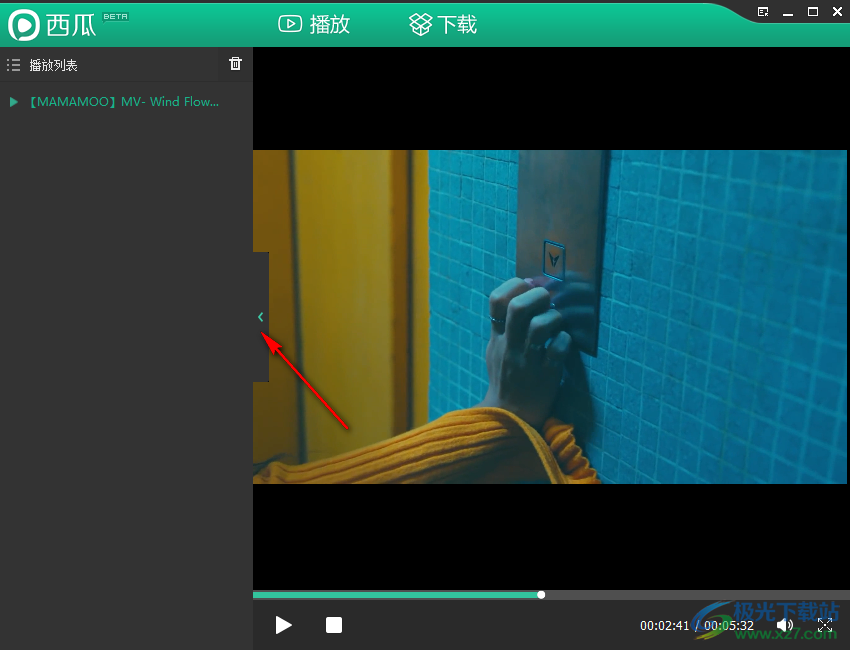Collapse the playlist panel with the chevron
Viewport: 850px width, 650px height.
261,317
